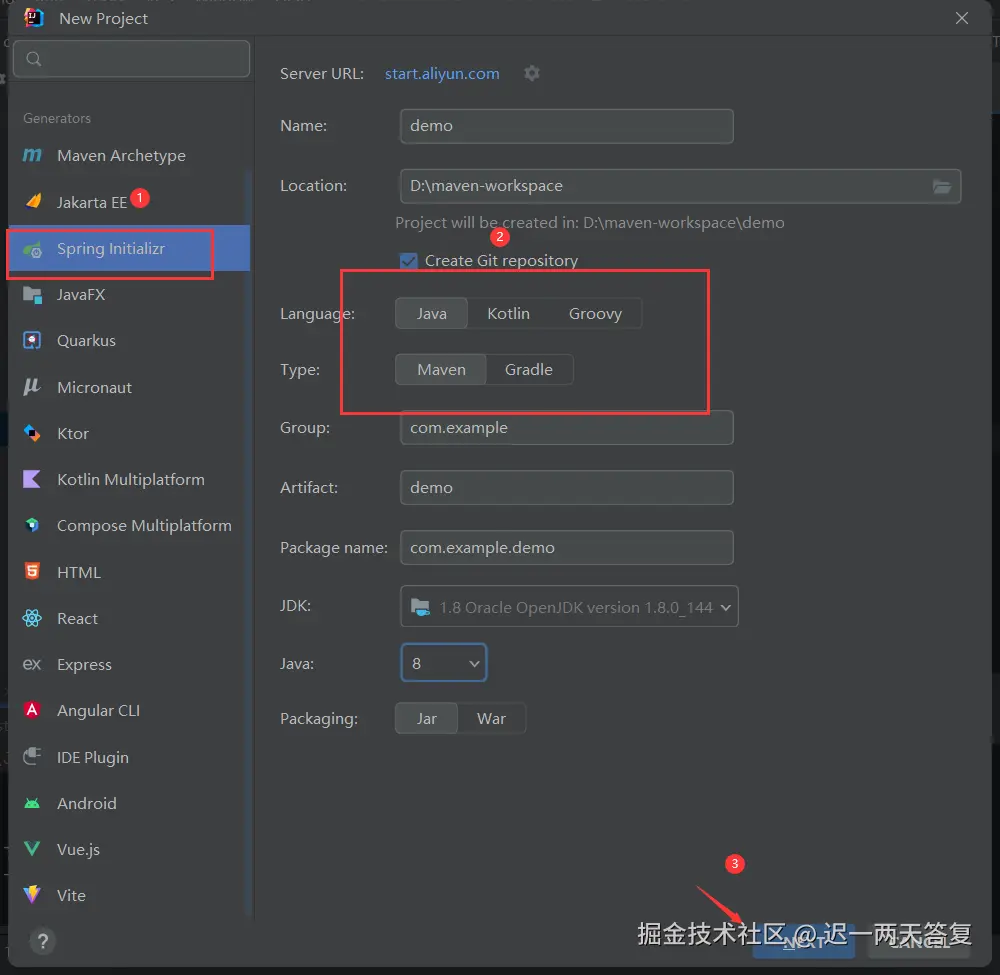Open the Java version dropdown
This screenshot has height=975, width=1000.
pyautogui.click(x=444, y=663)
